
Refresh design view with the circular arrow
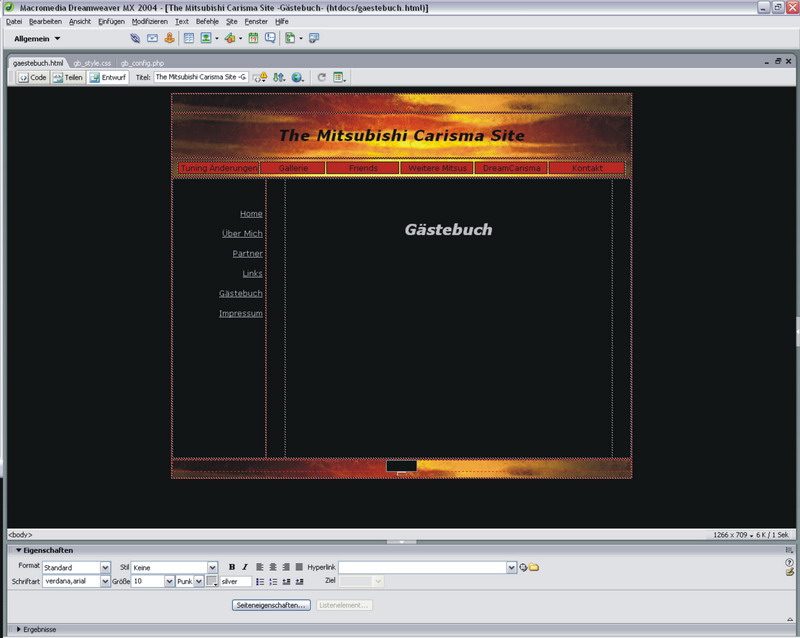click(321, 78)
